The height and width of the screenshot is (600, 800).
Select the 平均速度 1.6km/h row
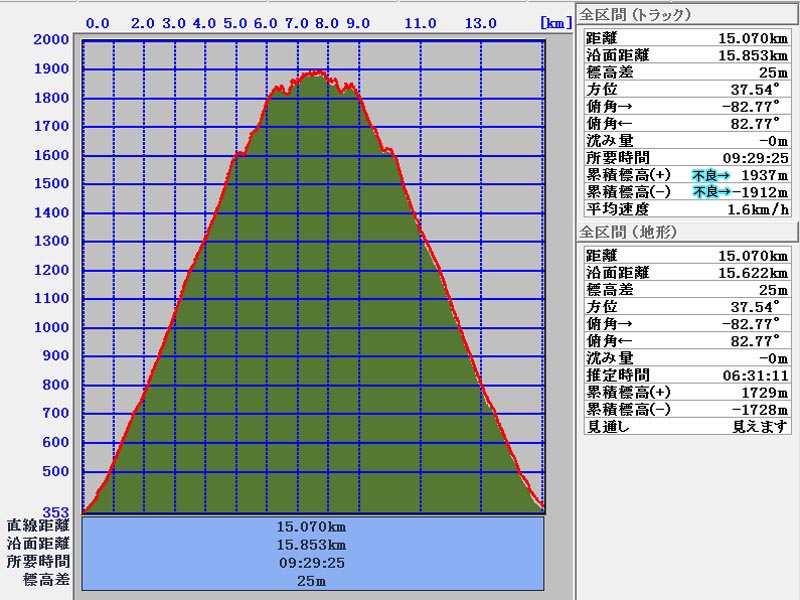point(687,209)
